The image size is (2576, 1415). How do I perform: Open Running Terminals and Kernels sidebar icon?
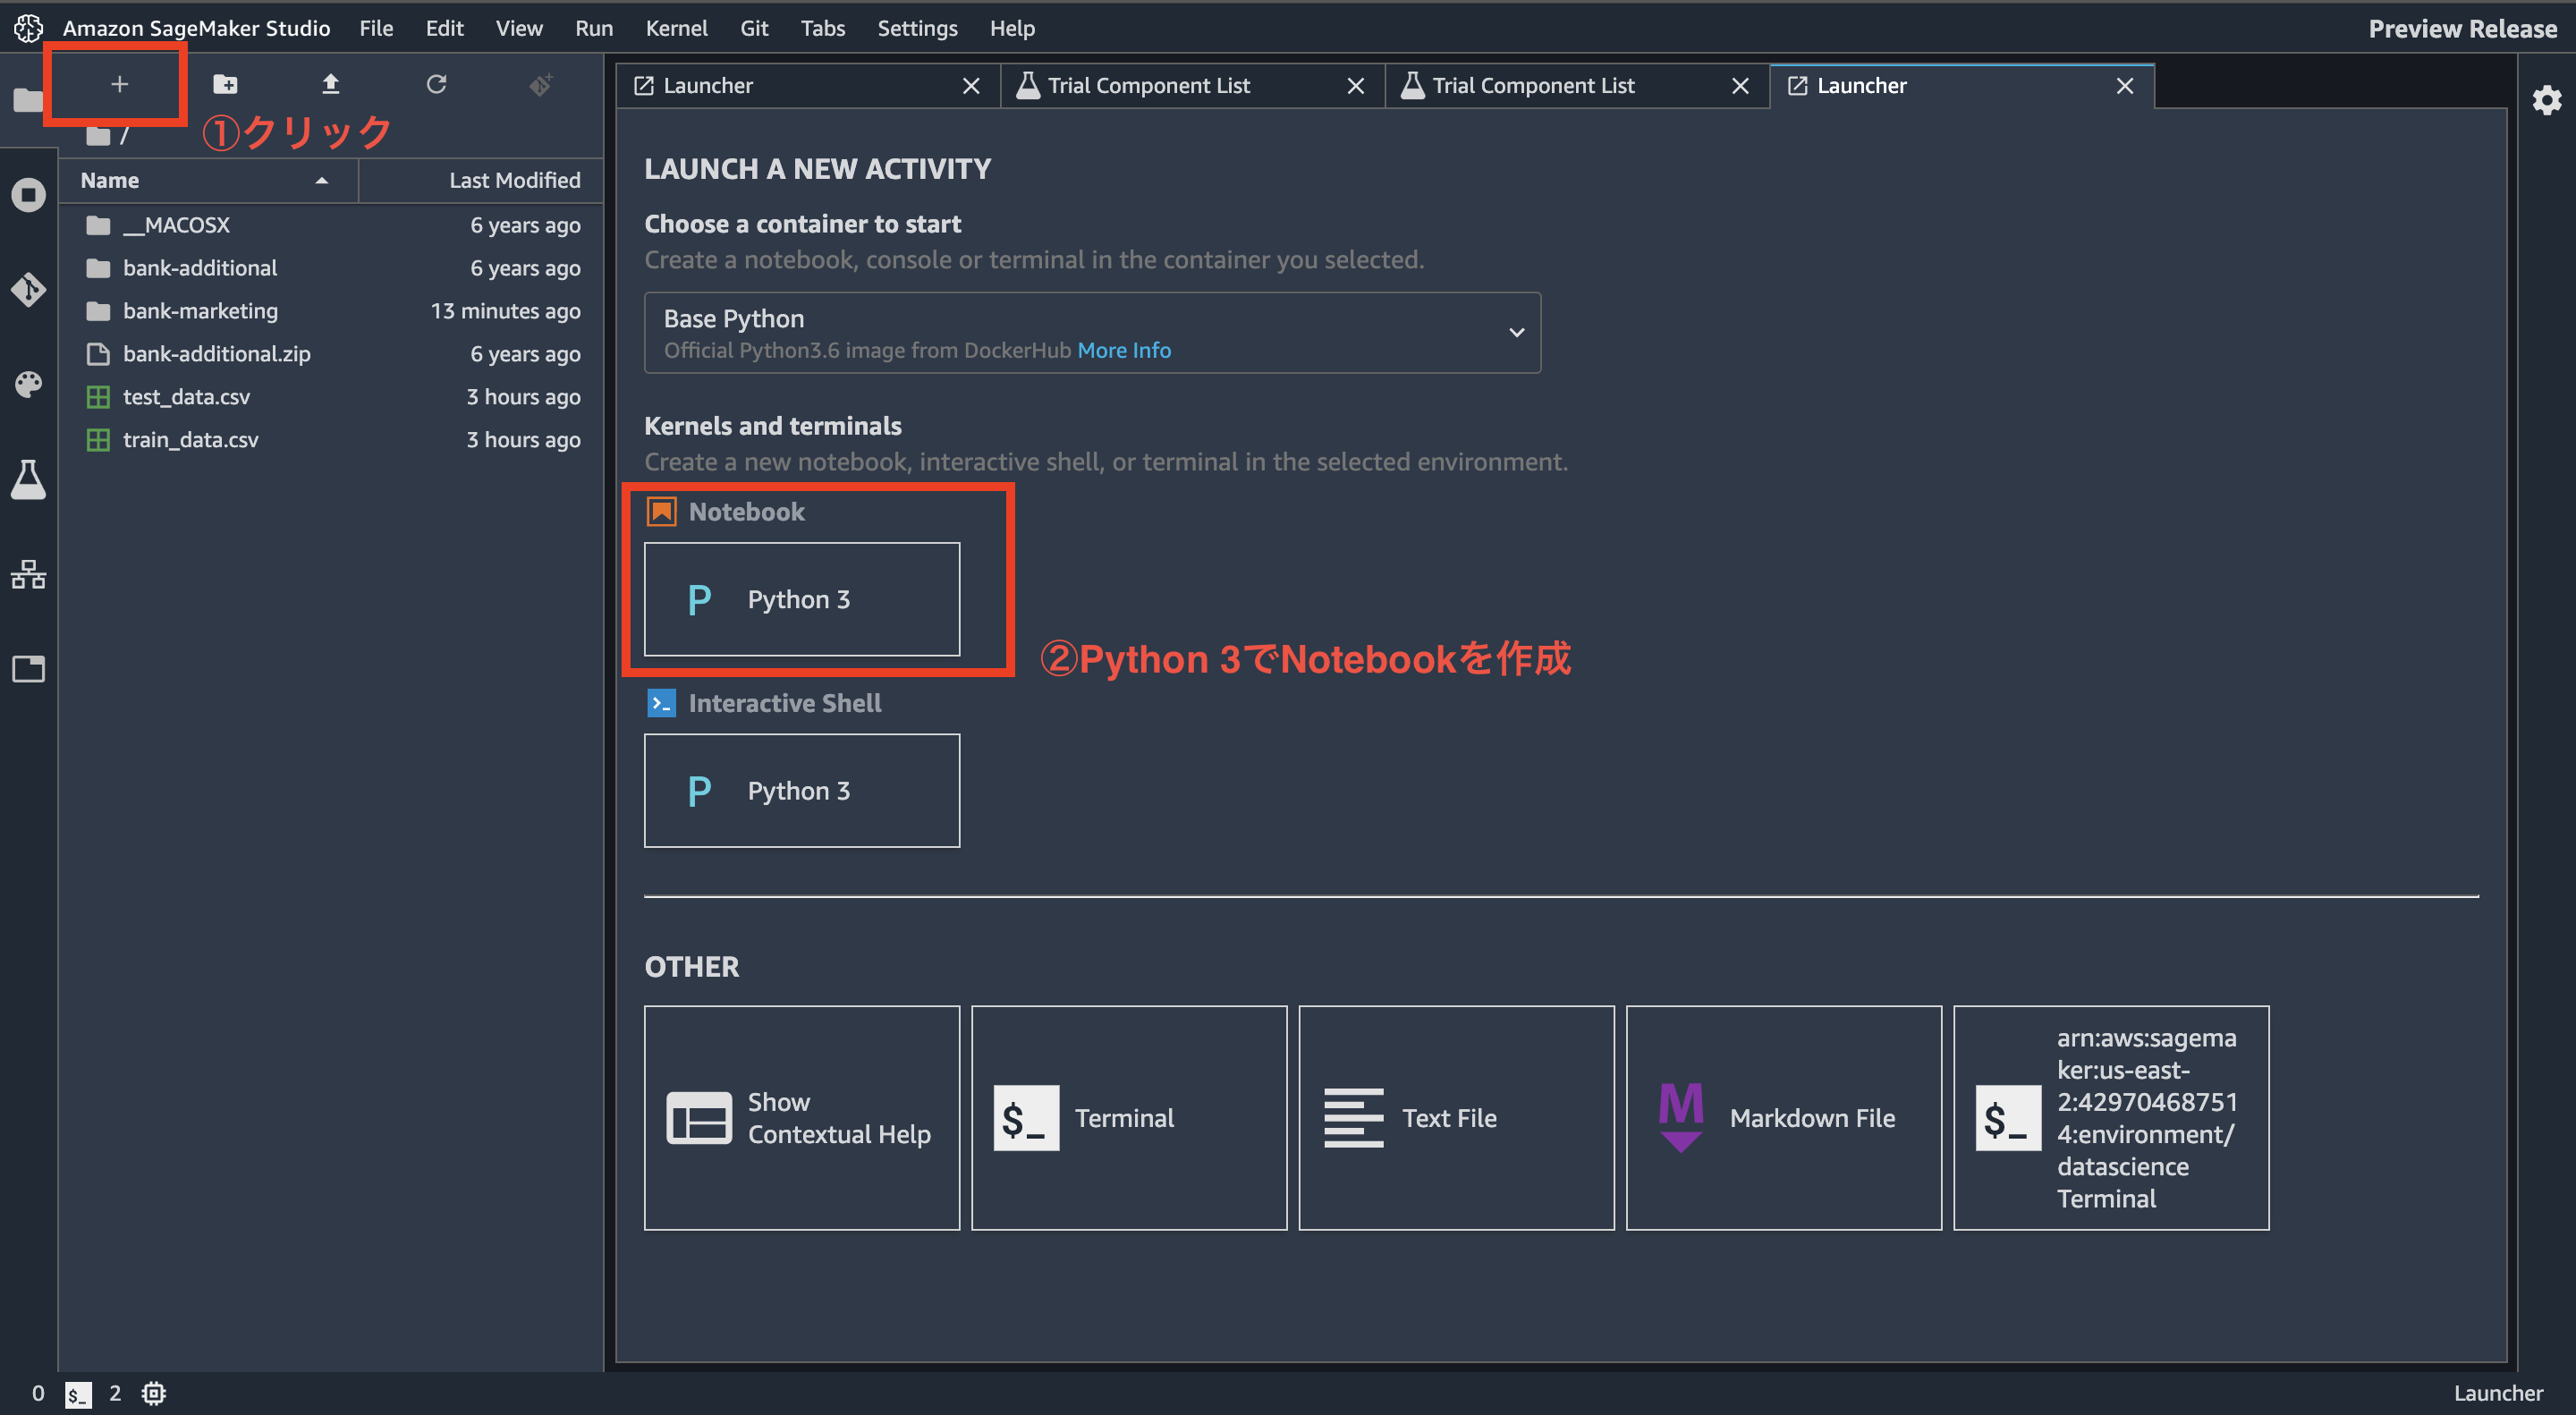[x=28, y=195]
